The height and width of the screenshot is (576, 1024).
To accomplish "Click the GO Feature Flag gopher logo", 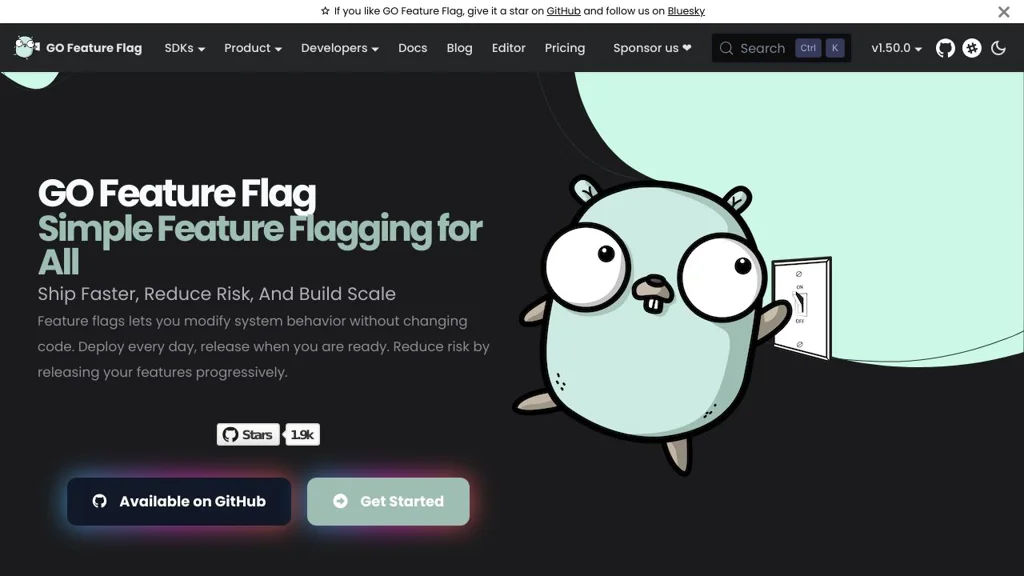I will (x=26, y=47).
